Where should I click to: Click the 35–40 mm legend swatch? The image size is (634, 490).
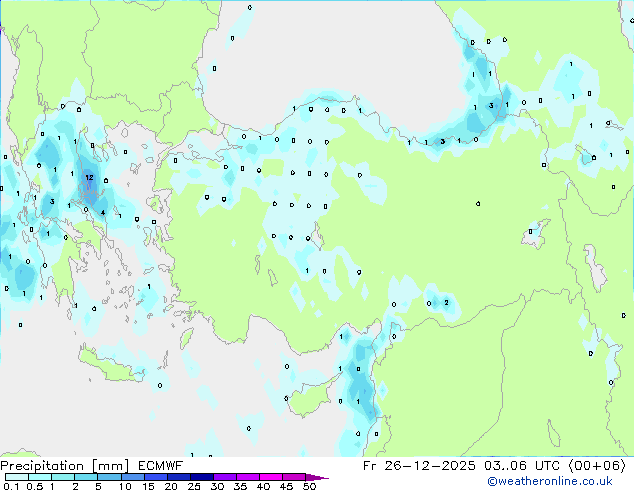click(247, 477)
